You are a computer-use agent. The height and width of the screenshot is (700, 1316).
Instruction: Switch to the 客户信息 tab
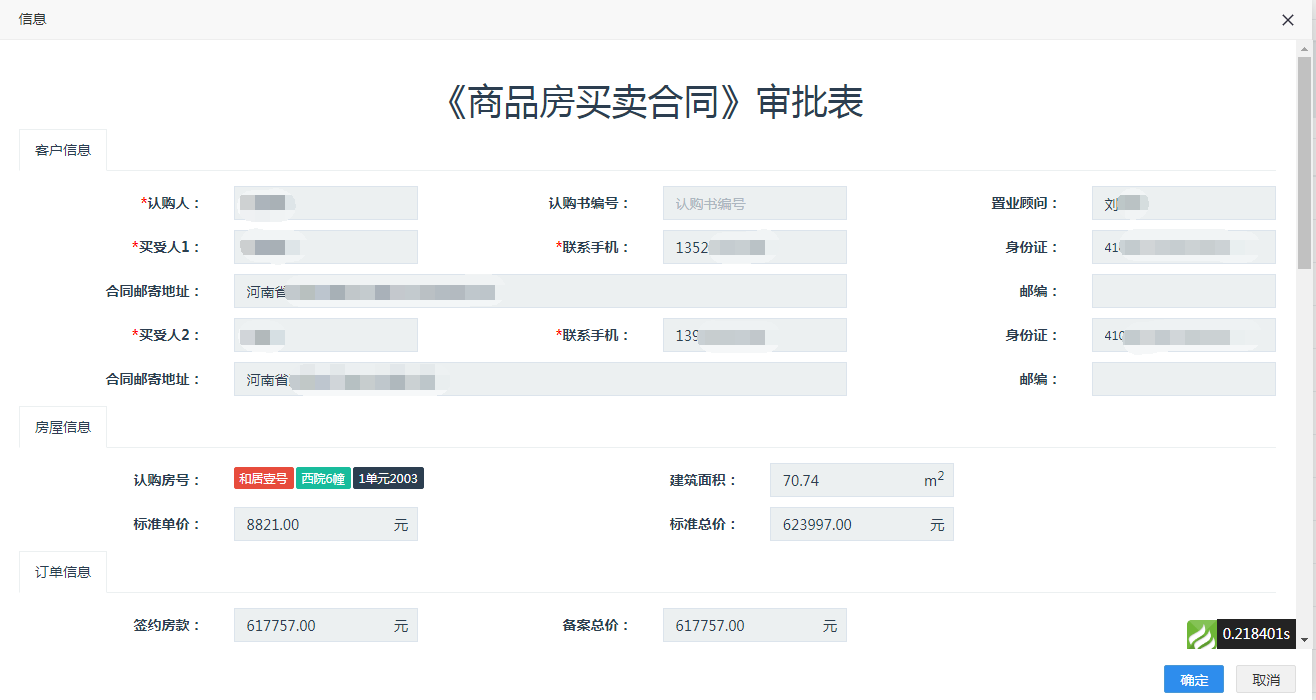point(63,150)
